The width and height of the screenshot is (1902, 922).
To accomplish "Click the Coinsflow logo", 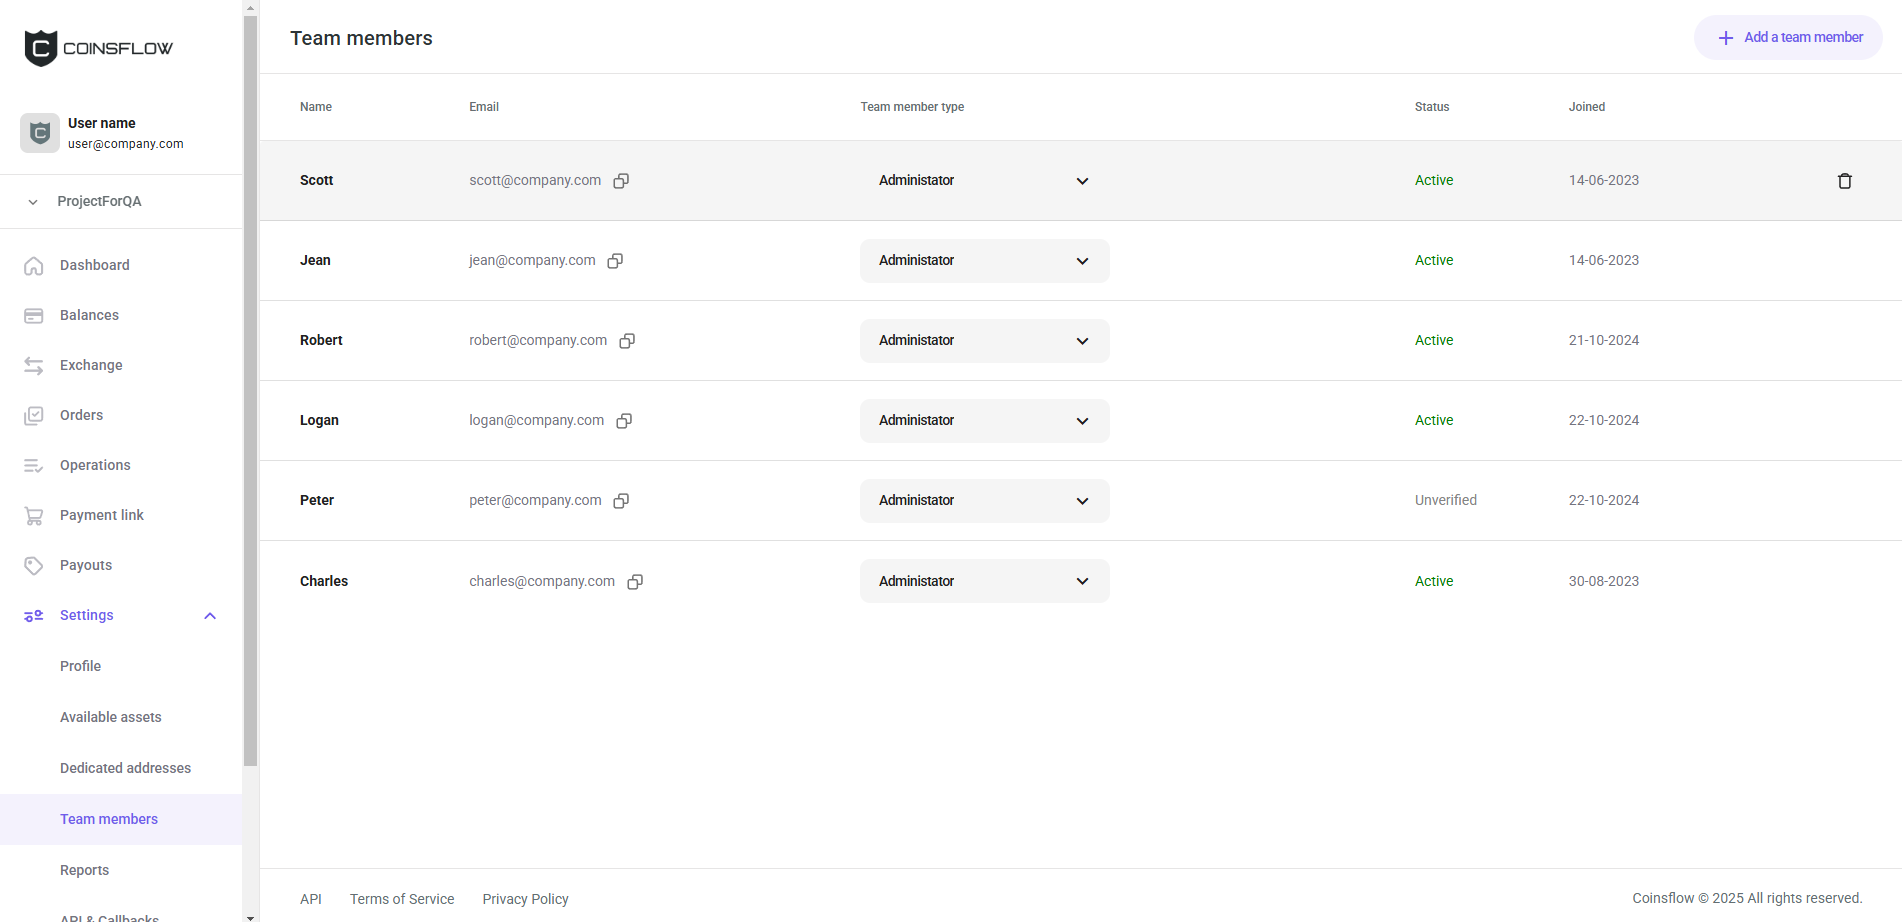I will click(98, 48).
